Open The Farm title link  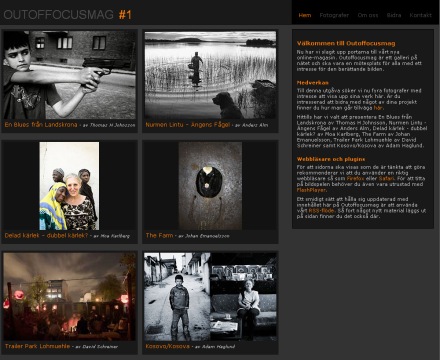point(159,235)
